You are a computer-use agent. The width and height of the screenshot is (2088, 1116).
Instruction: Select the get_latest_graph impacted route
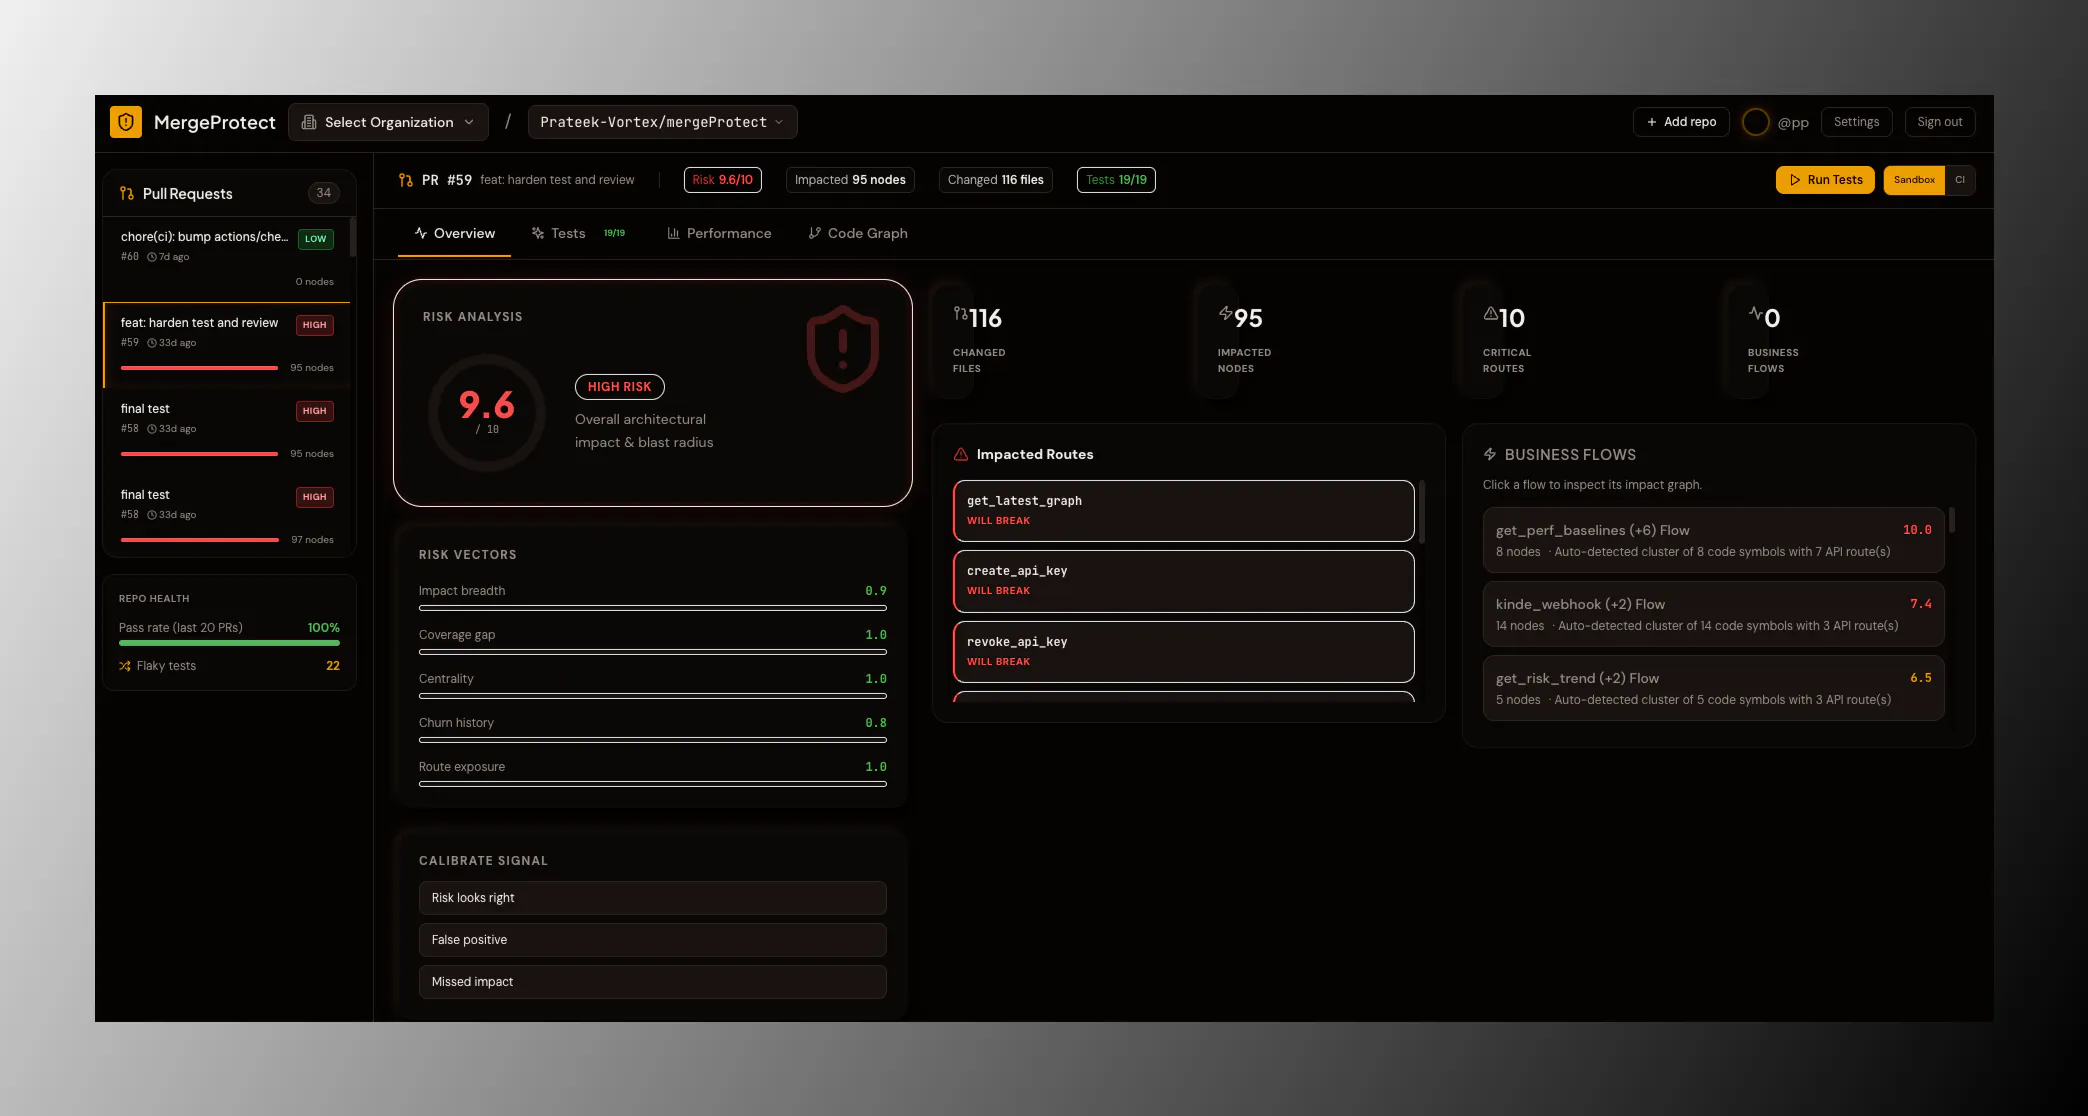(x=1184, y=511)
